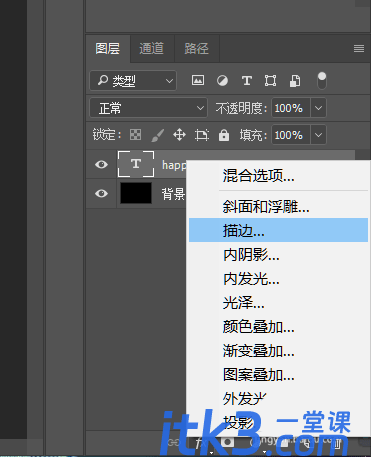The height and width of the screenshot is (457, 371).
Task: Toggle layer filtering switch
Action: 322,80
